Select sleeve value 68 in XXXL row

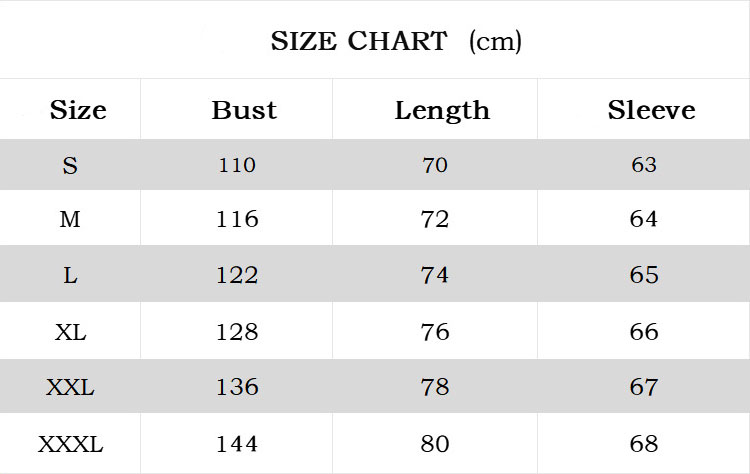644,443
